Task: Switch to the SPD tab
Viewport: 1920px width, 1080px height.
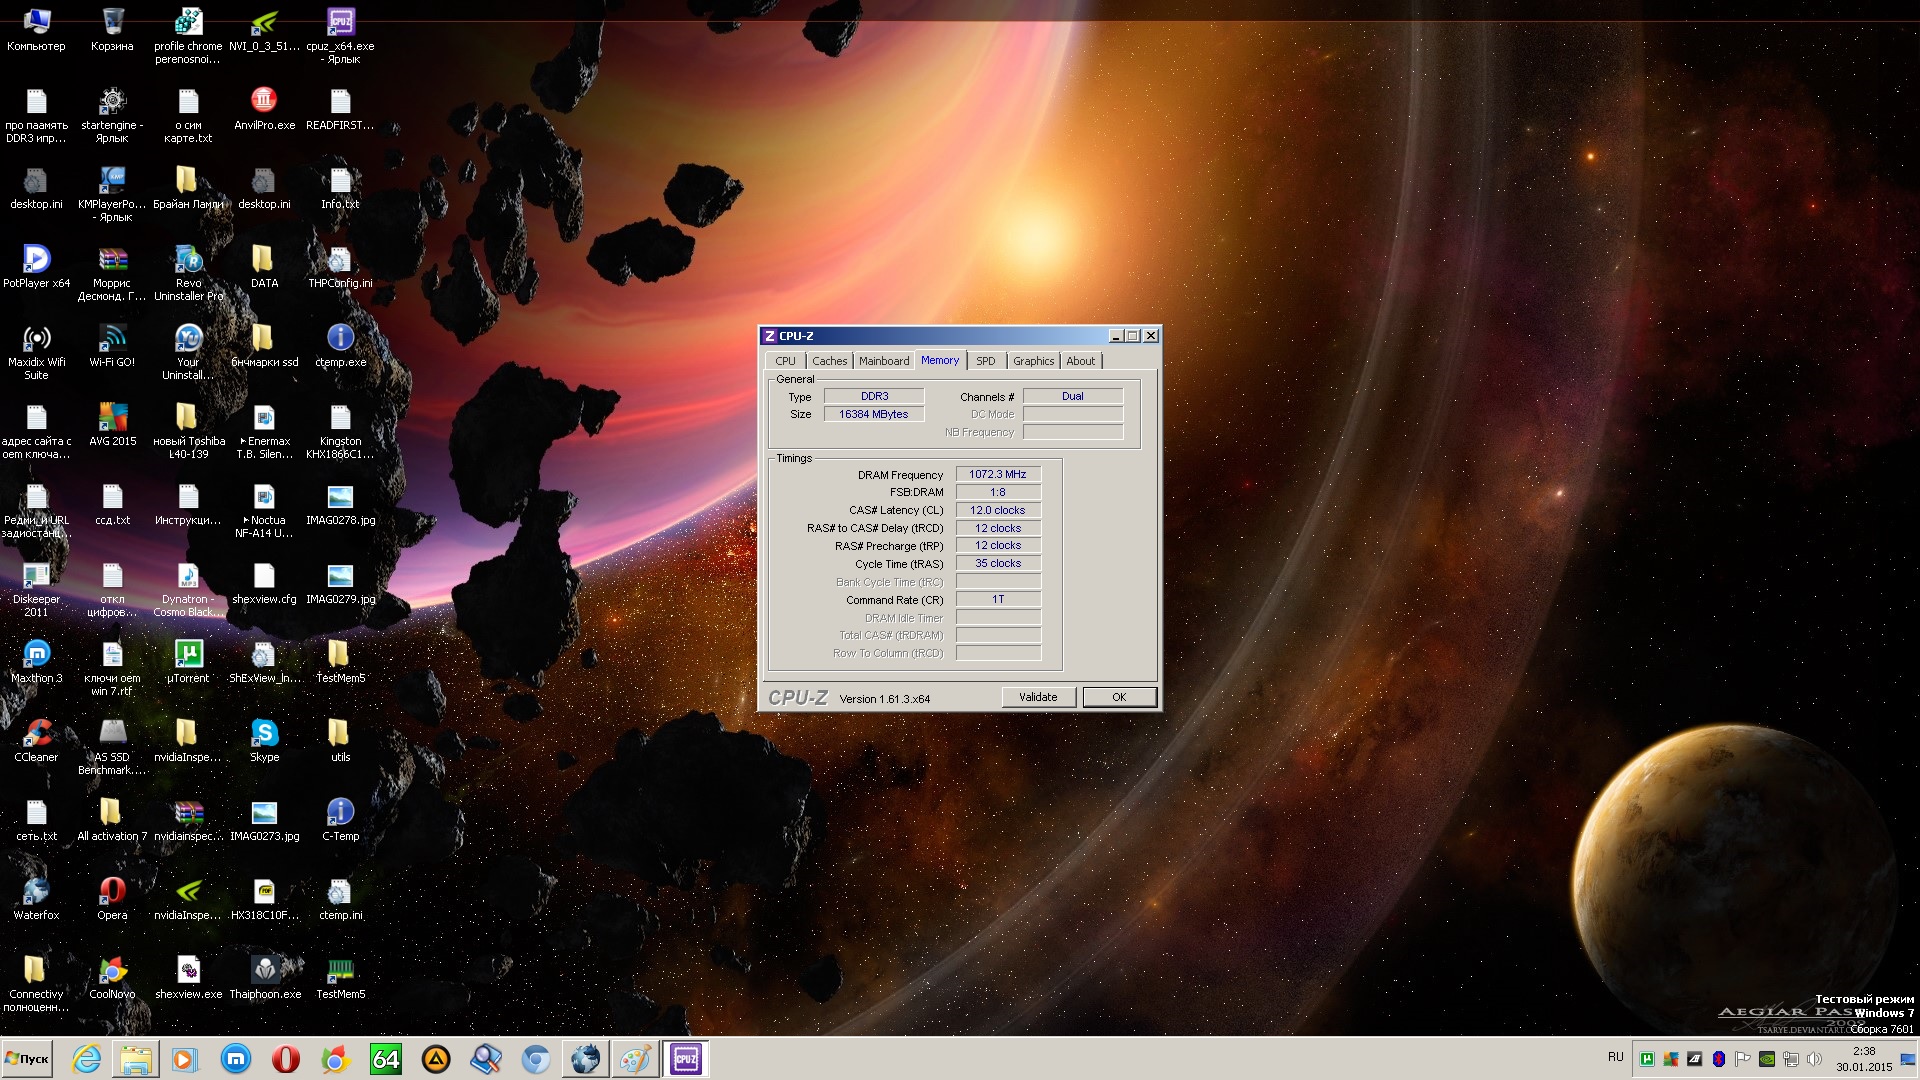Action: 985,361
